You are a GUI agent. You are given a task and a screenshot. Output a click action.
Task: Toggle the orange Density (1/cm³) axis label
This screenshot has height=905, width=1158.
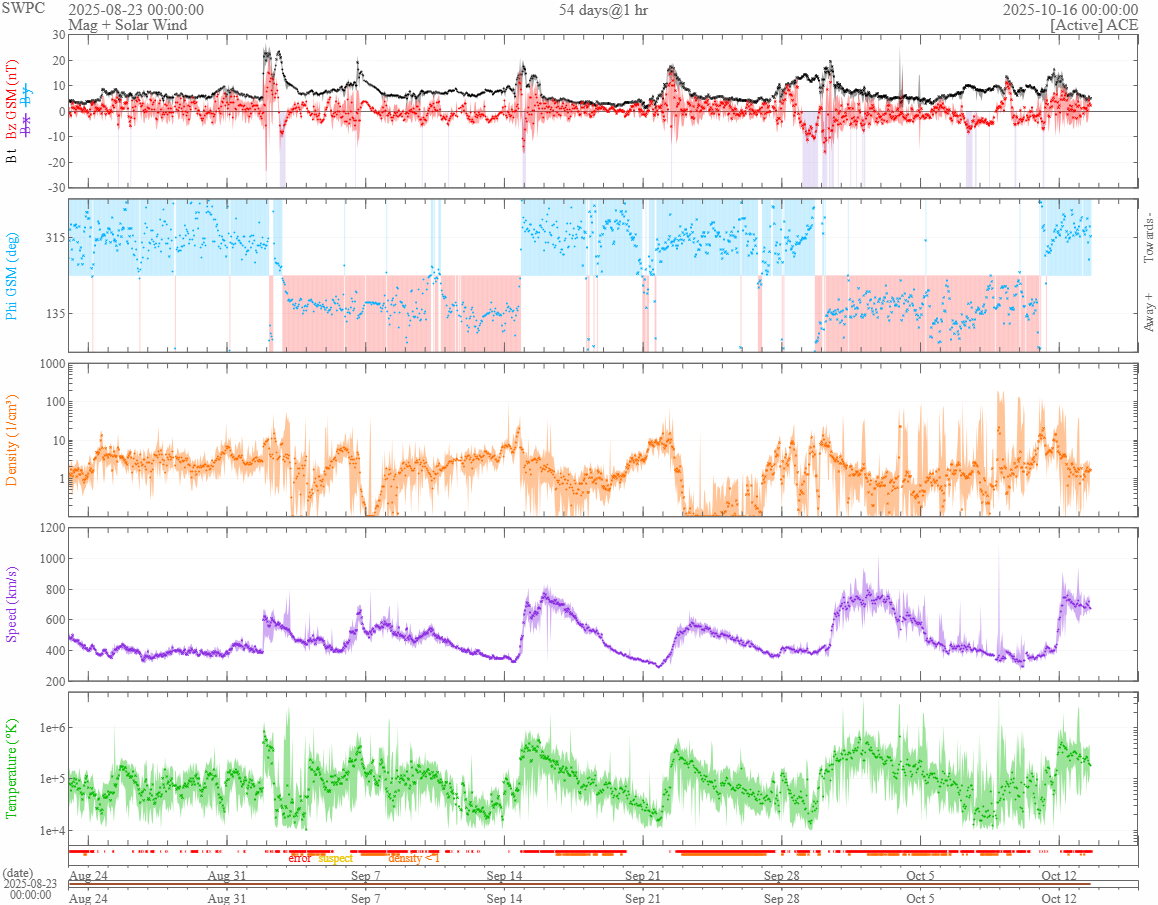11,440
